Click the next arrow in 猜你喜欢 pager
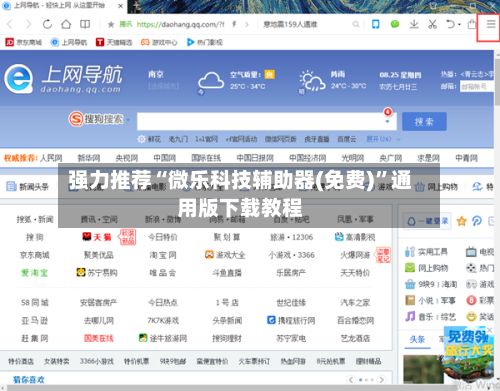 click(381, 379)
